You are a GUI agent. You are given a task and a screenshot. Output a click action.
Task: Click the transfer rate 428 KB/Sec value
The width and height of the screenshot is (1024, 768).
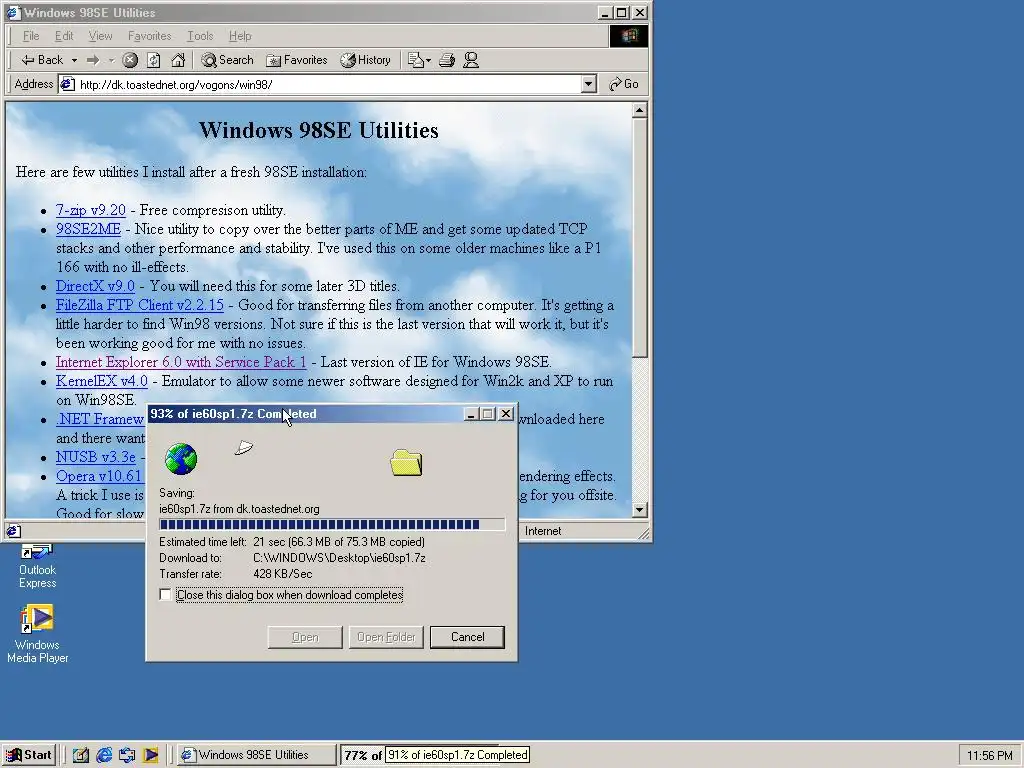pyautogui.click(x=283, y=574)
